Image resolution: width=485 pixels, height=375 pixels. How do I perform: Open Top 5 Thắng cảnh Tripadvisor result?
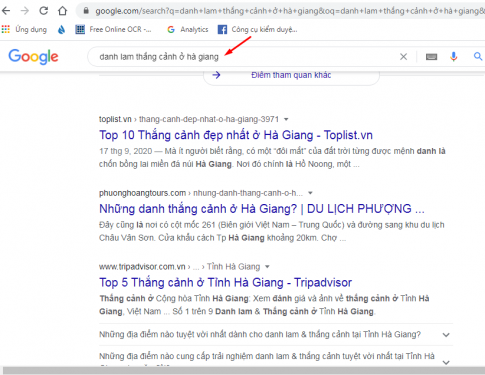[225, 283]
